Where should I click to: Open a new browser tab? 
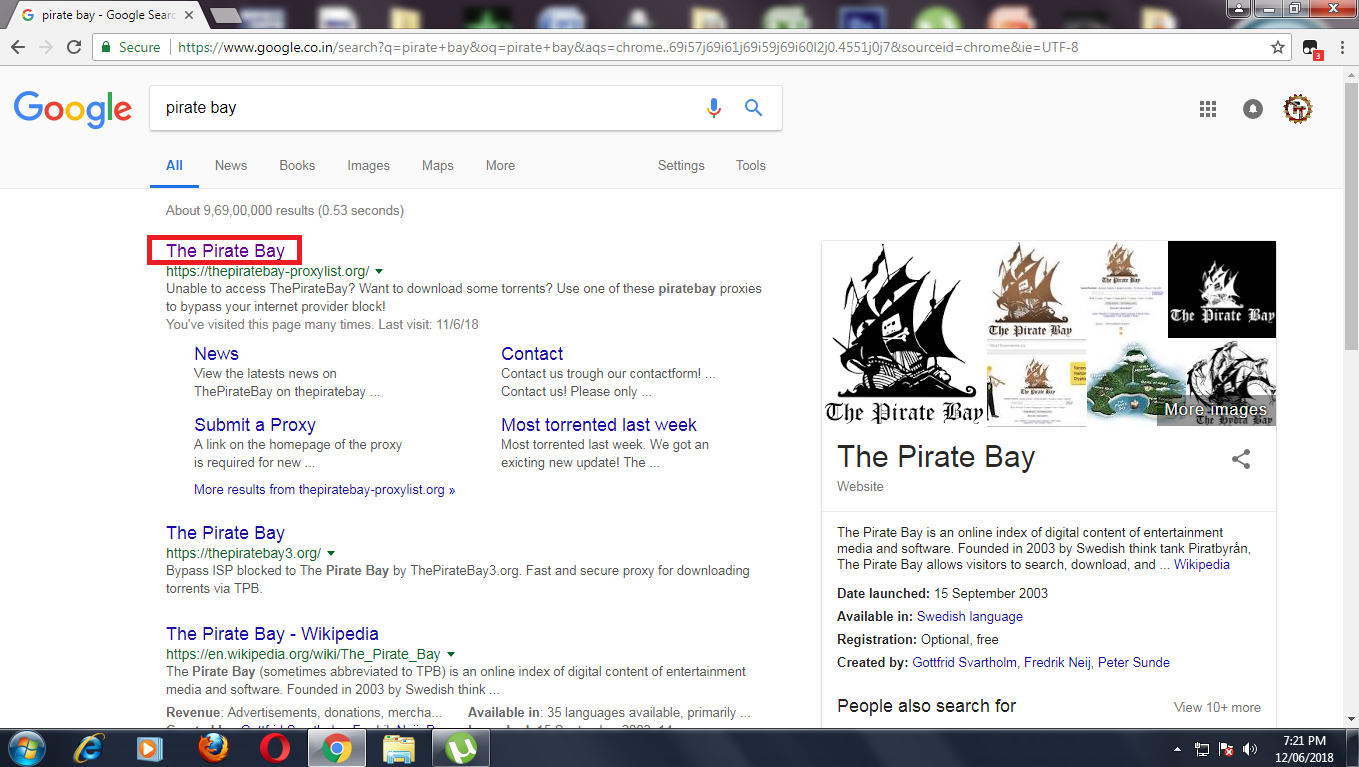tap(226, 17)
